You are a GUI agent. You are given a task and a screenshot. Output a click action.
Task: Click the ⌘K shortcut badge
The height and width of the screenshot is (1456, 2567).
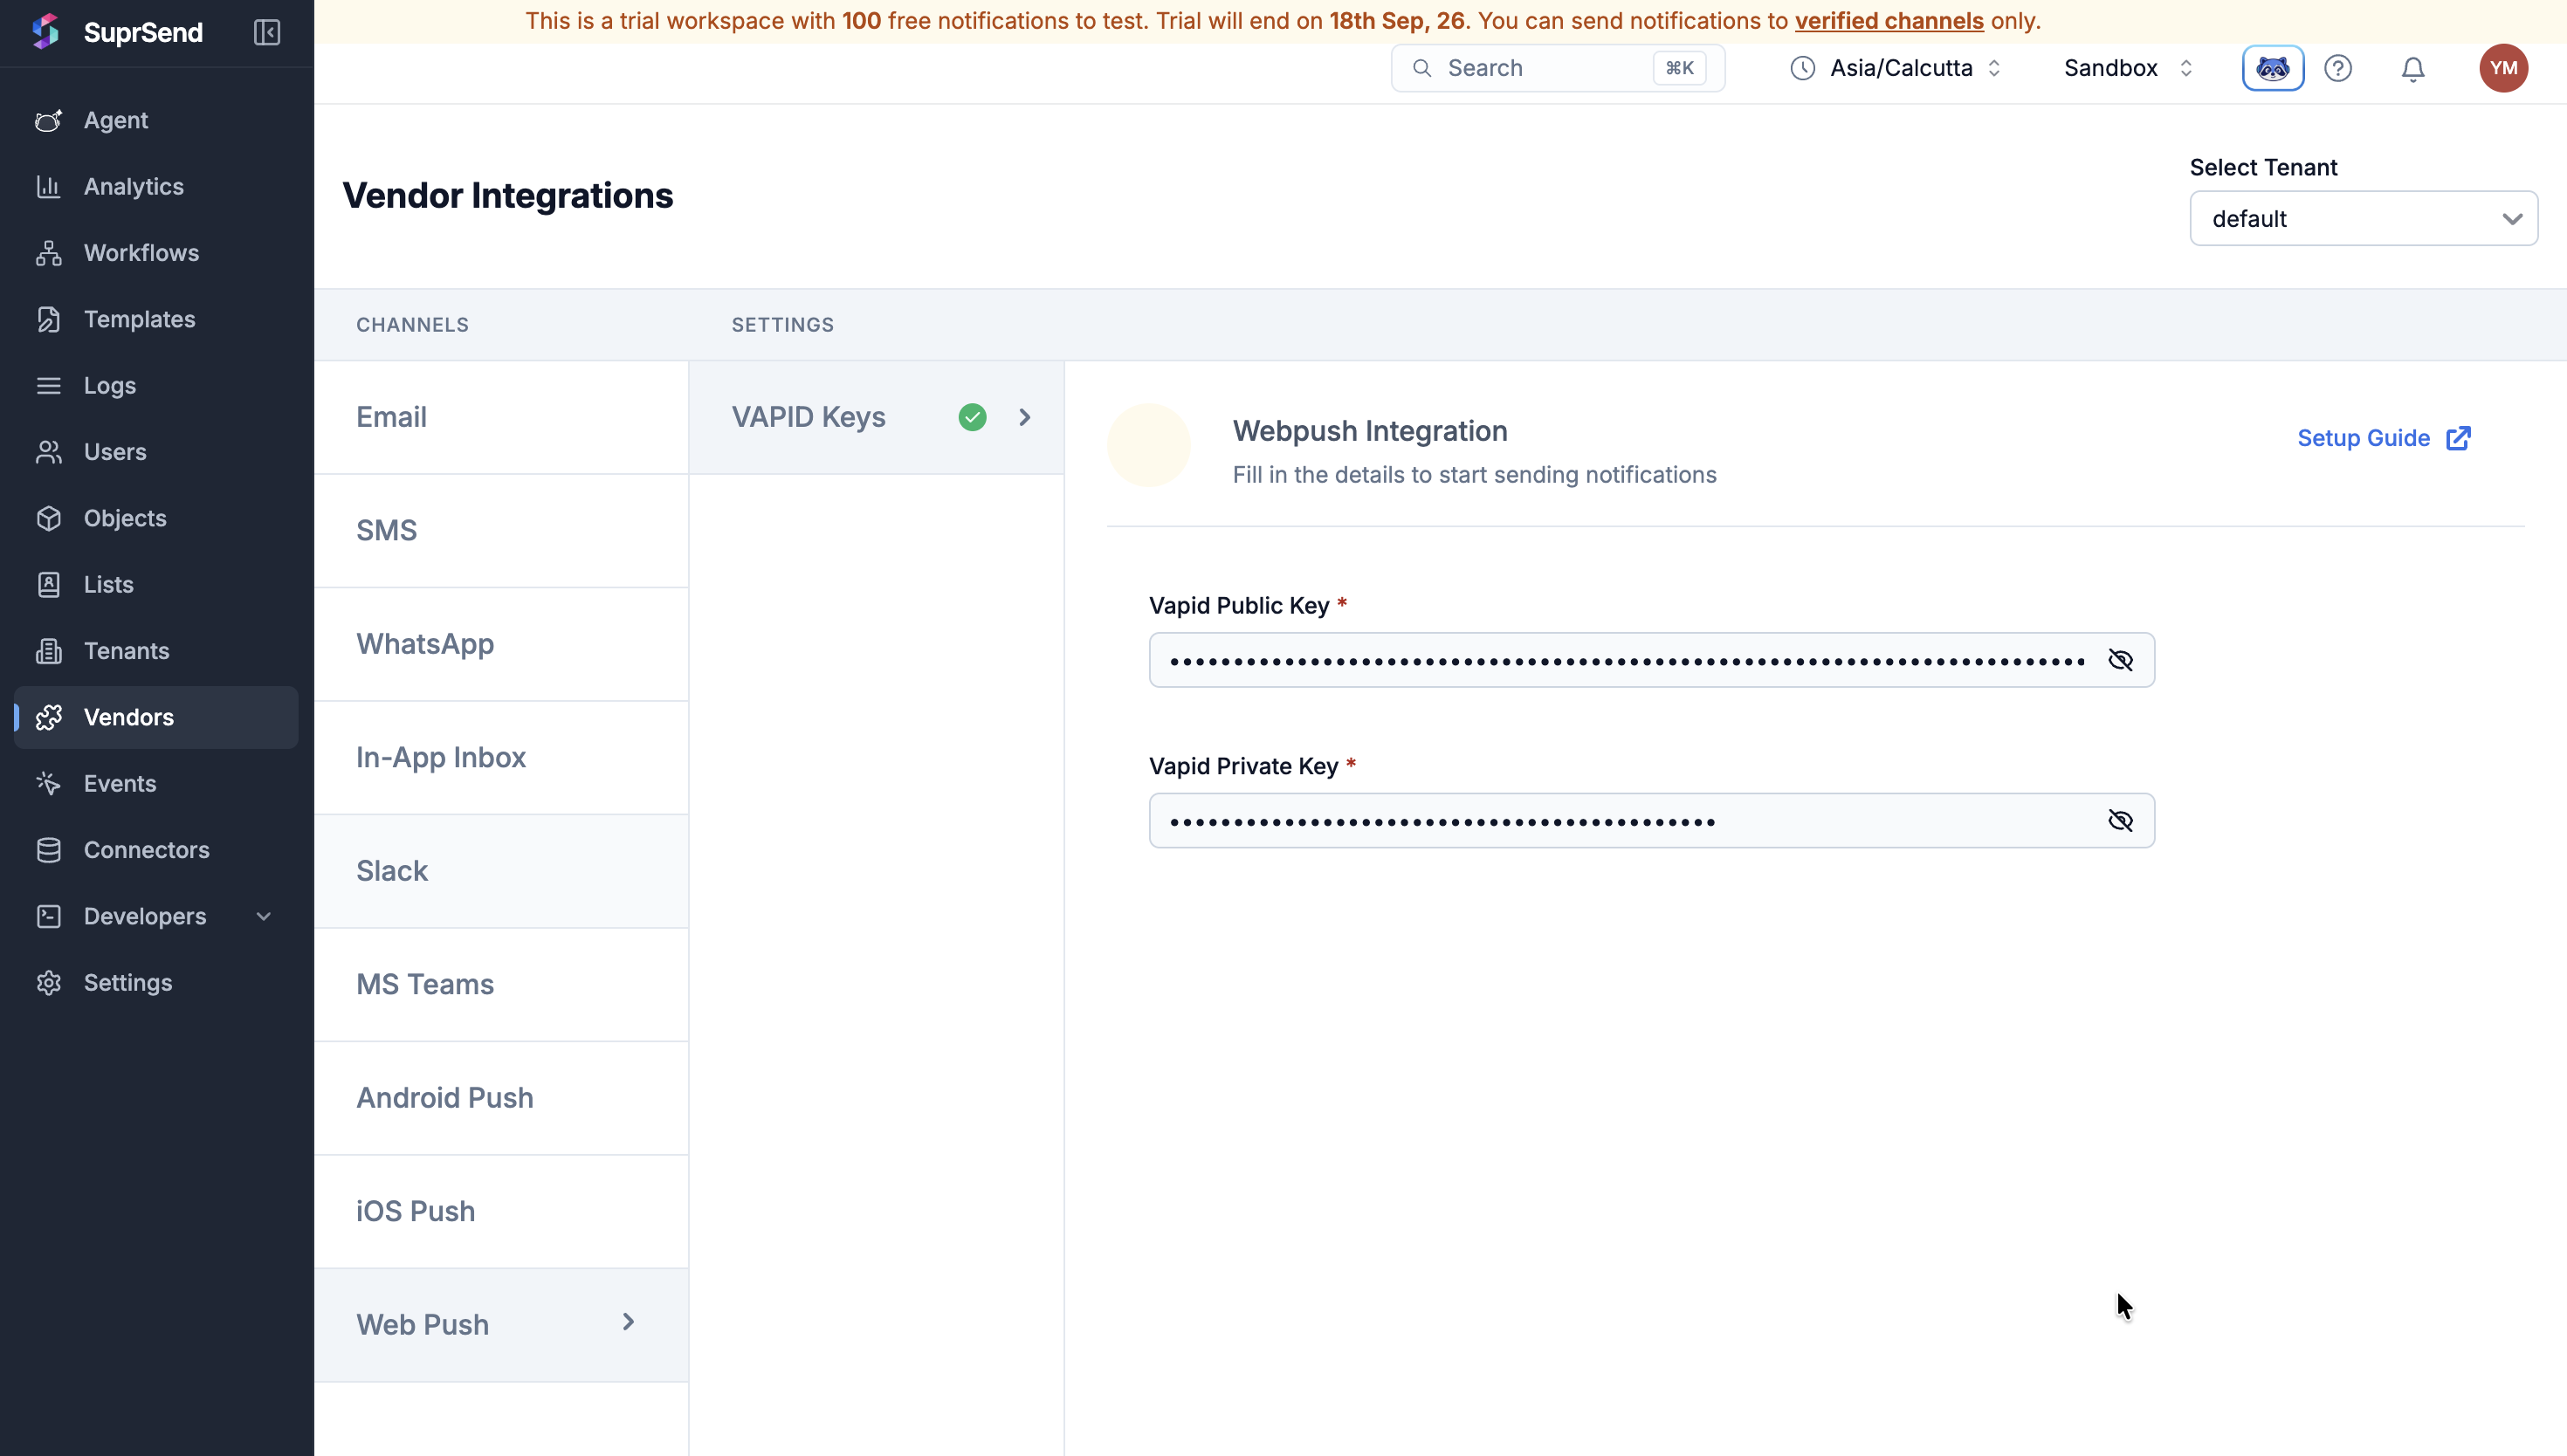(x=1679, y=68)
